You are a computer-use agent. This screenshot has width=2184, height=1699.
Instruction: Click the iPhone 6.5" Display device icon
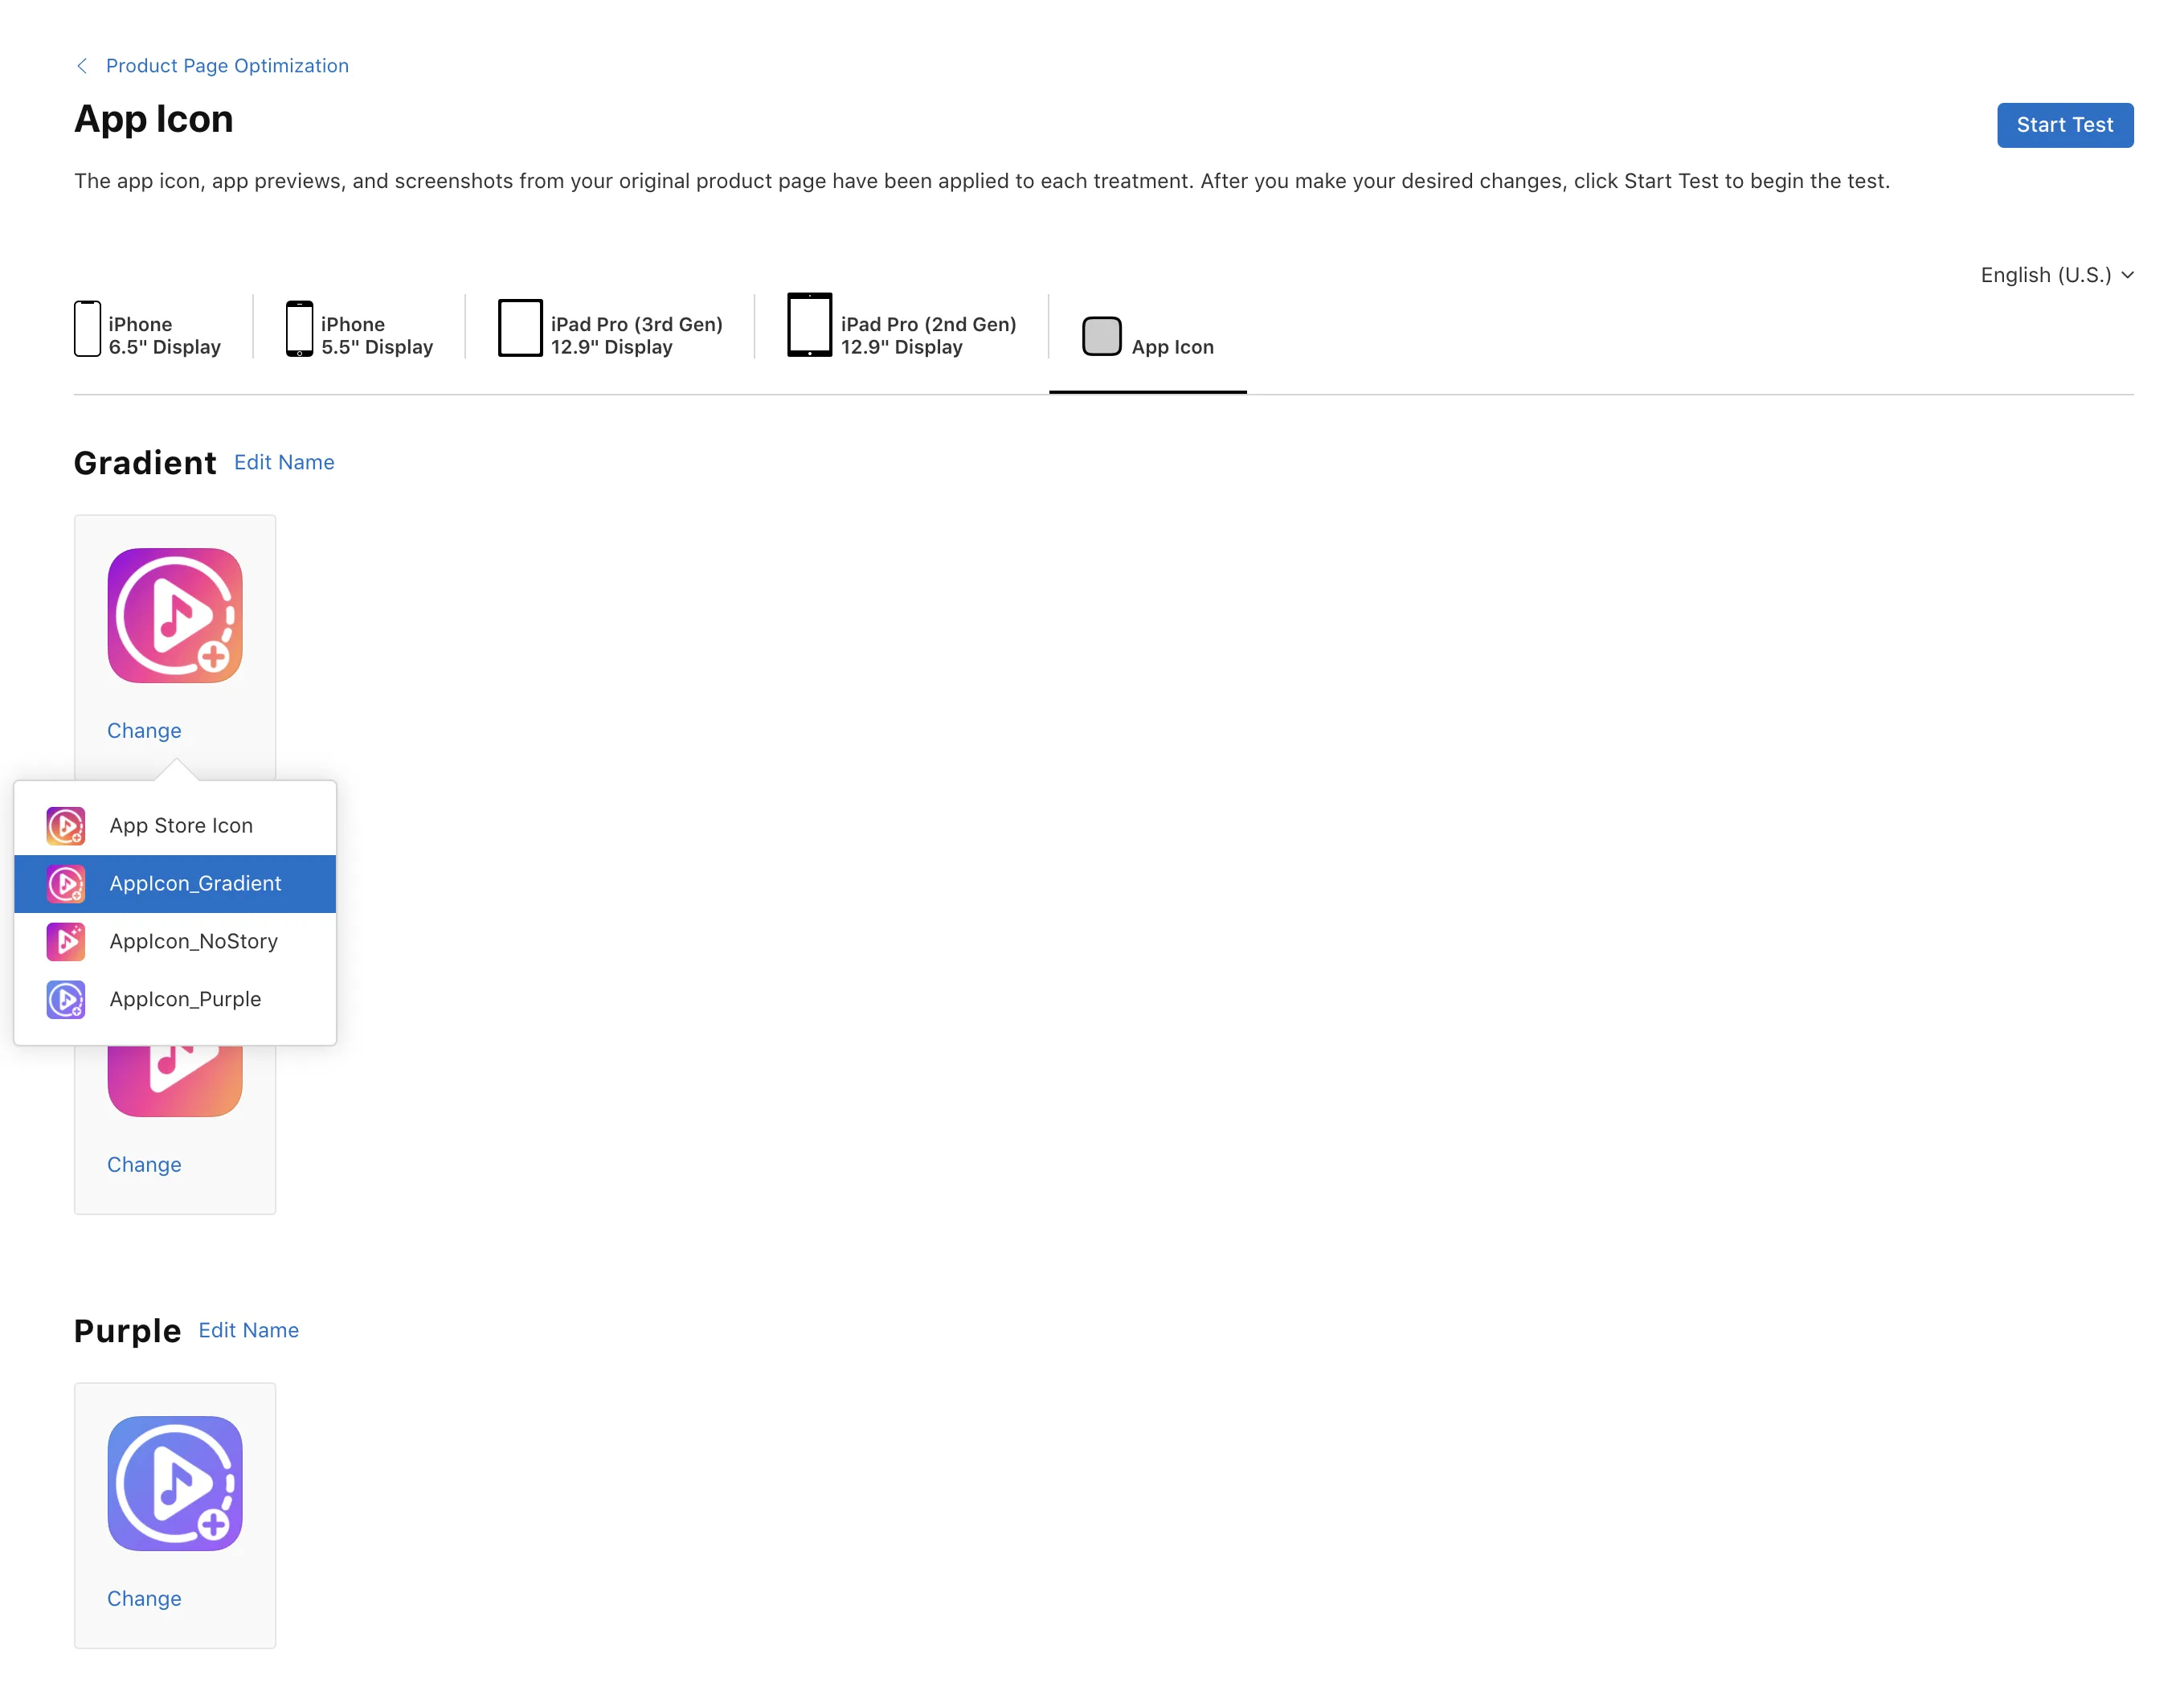87,328
